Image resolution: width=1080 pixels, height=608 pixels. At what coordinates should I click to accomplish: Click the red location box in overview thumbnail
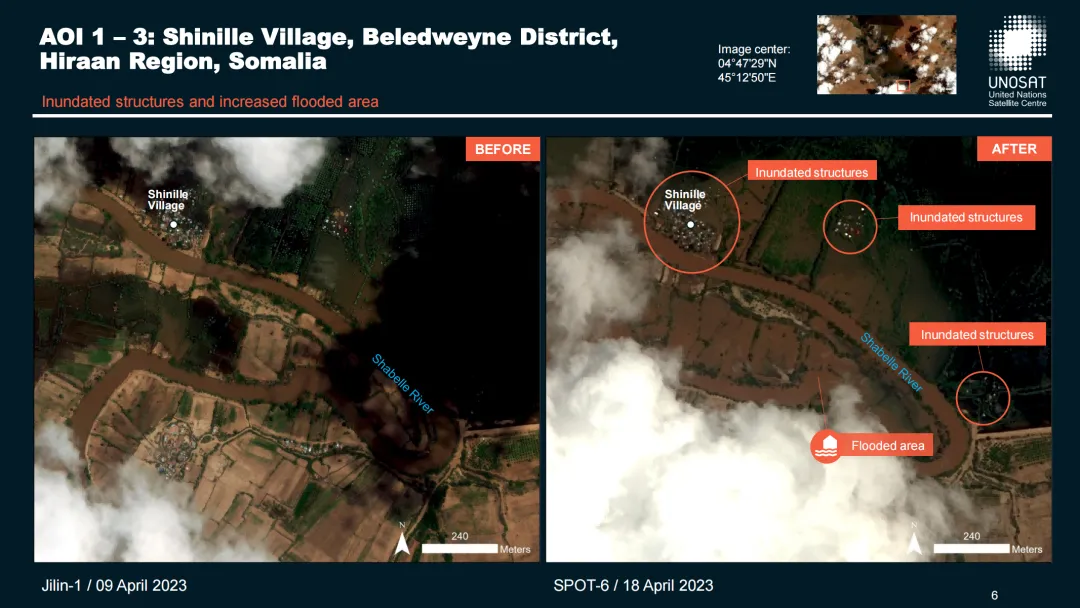(x=903, y=85)
